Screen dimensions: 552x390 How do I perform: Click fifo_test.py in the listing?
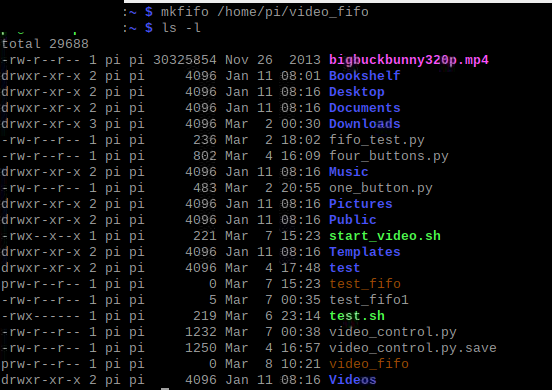tap(377, 140)
